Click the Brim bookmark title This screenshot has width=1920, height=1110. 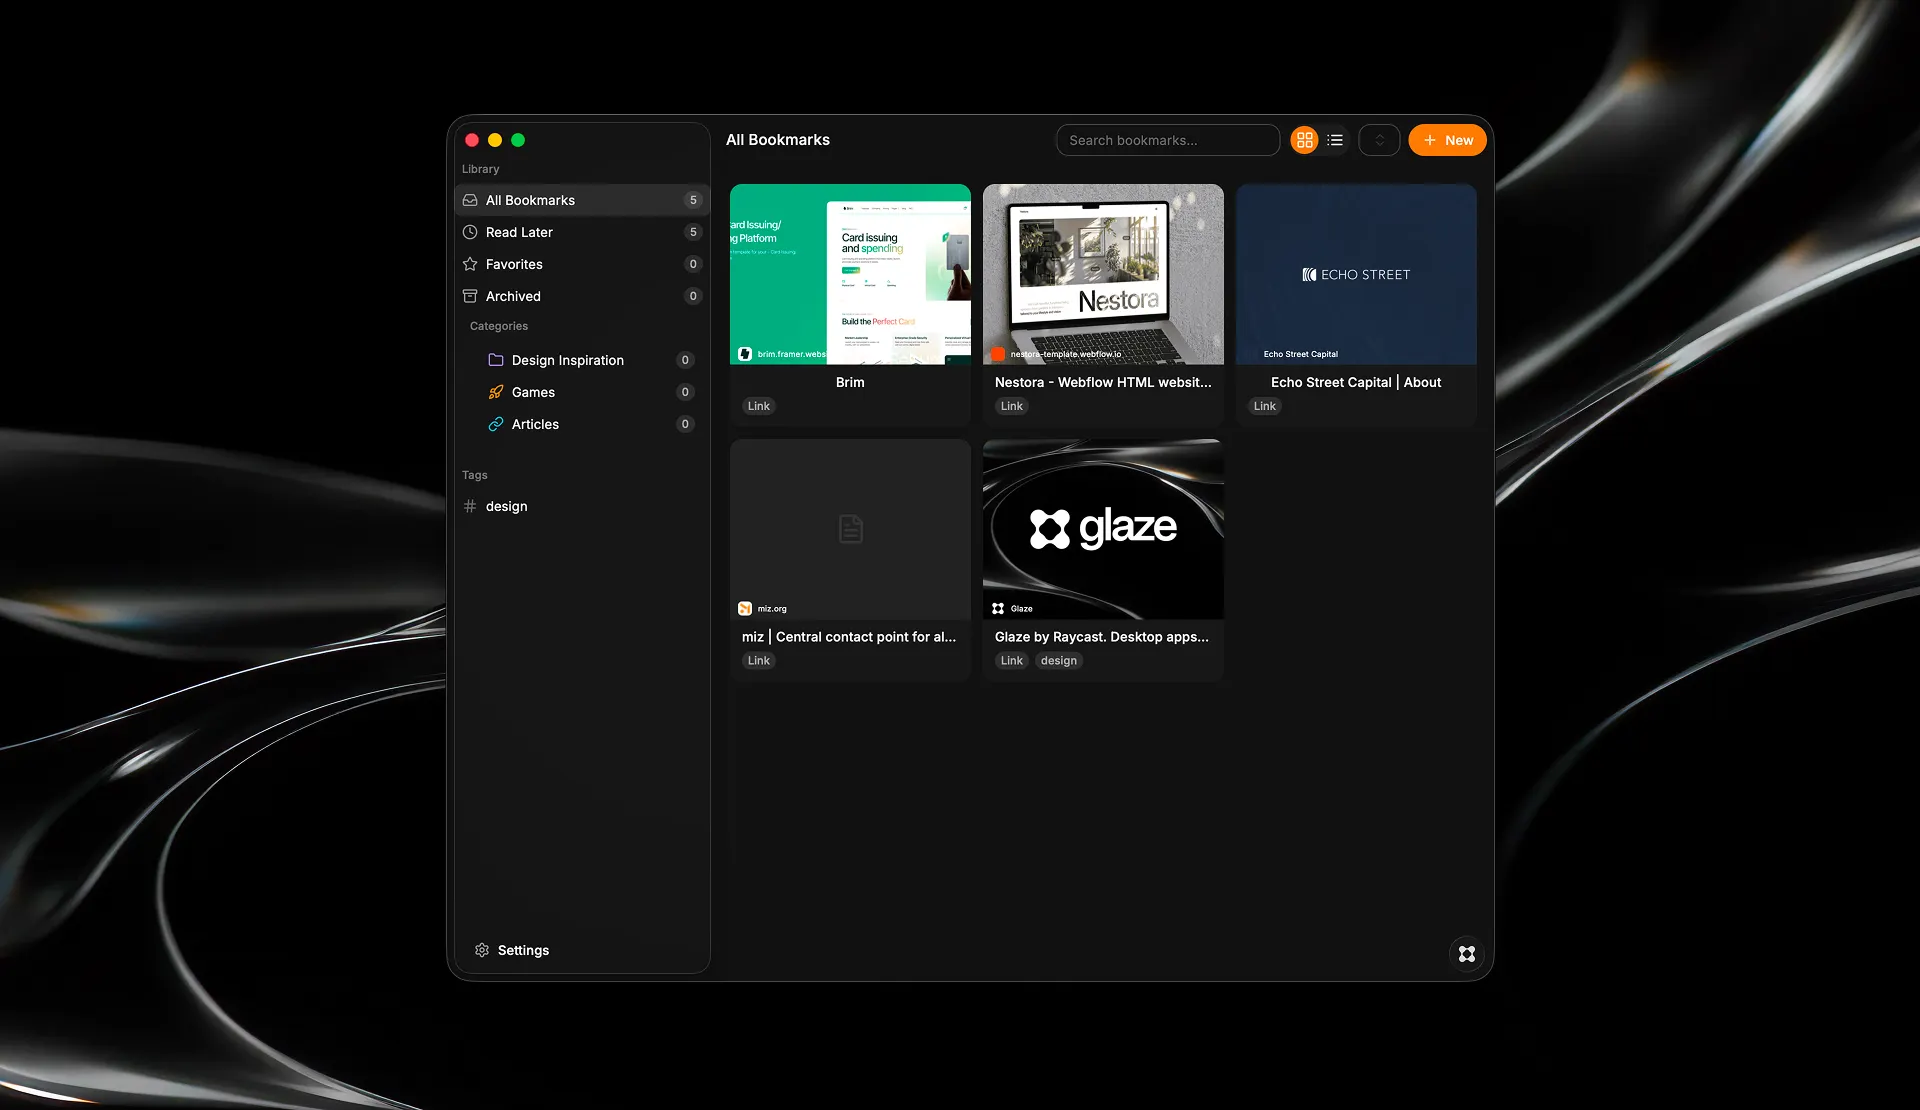[x=850, y=382]
